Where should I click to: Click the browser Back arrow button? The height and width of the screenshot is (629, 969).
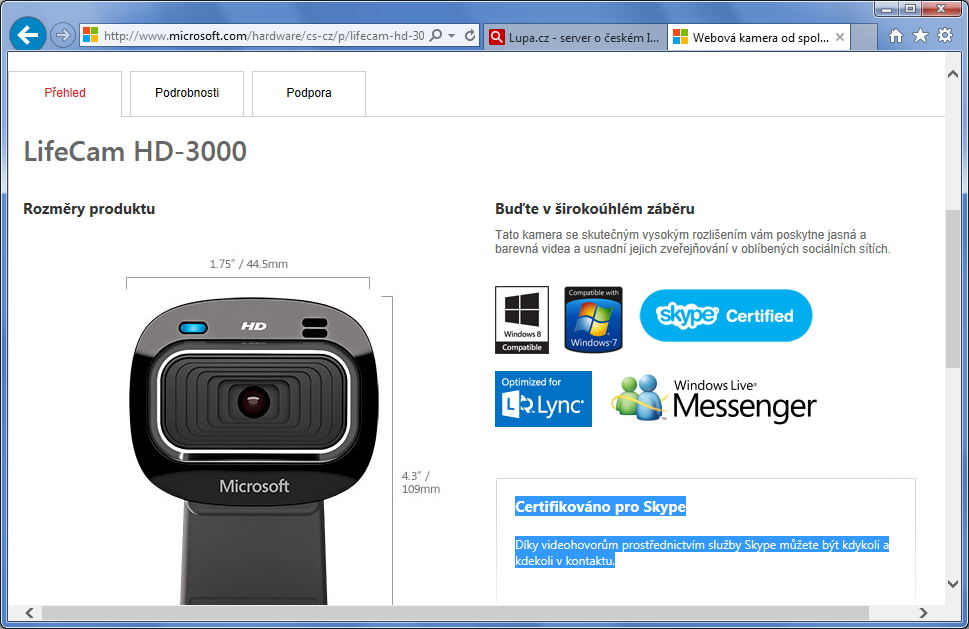pyautogui.click(x=28, y=36)
